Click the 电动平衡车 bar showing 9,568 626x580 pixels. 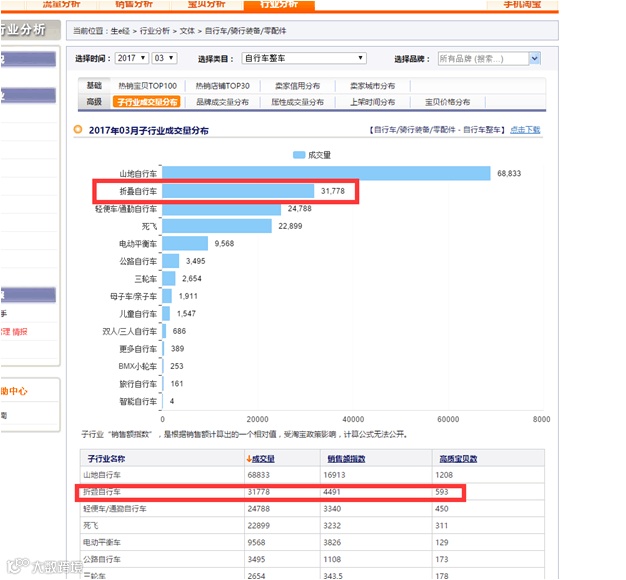click(x=185, y=243)
